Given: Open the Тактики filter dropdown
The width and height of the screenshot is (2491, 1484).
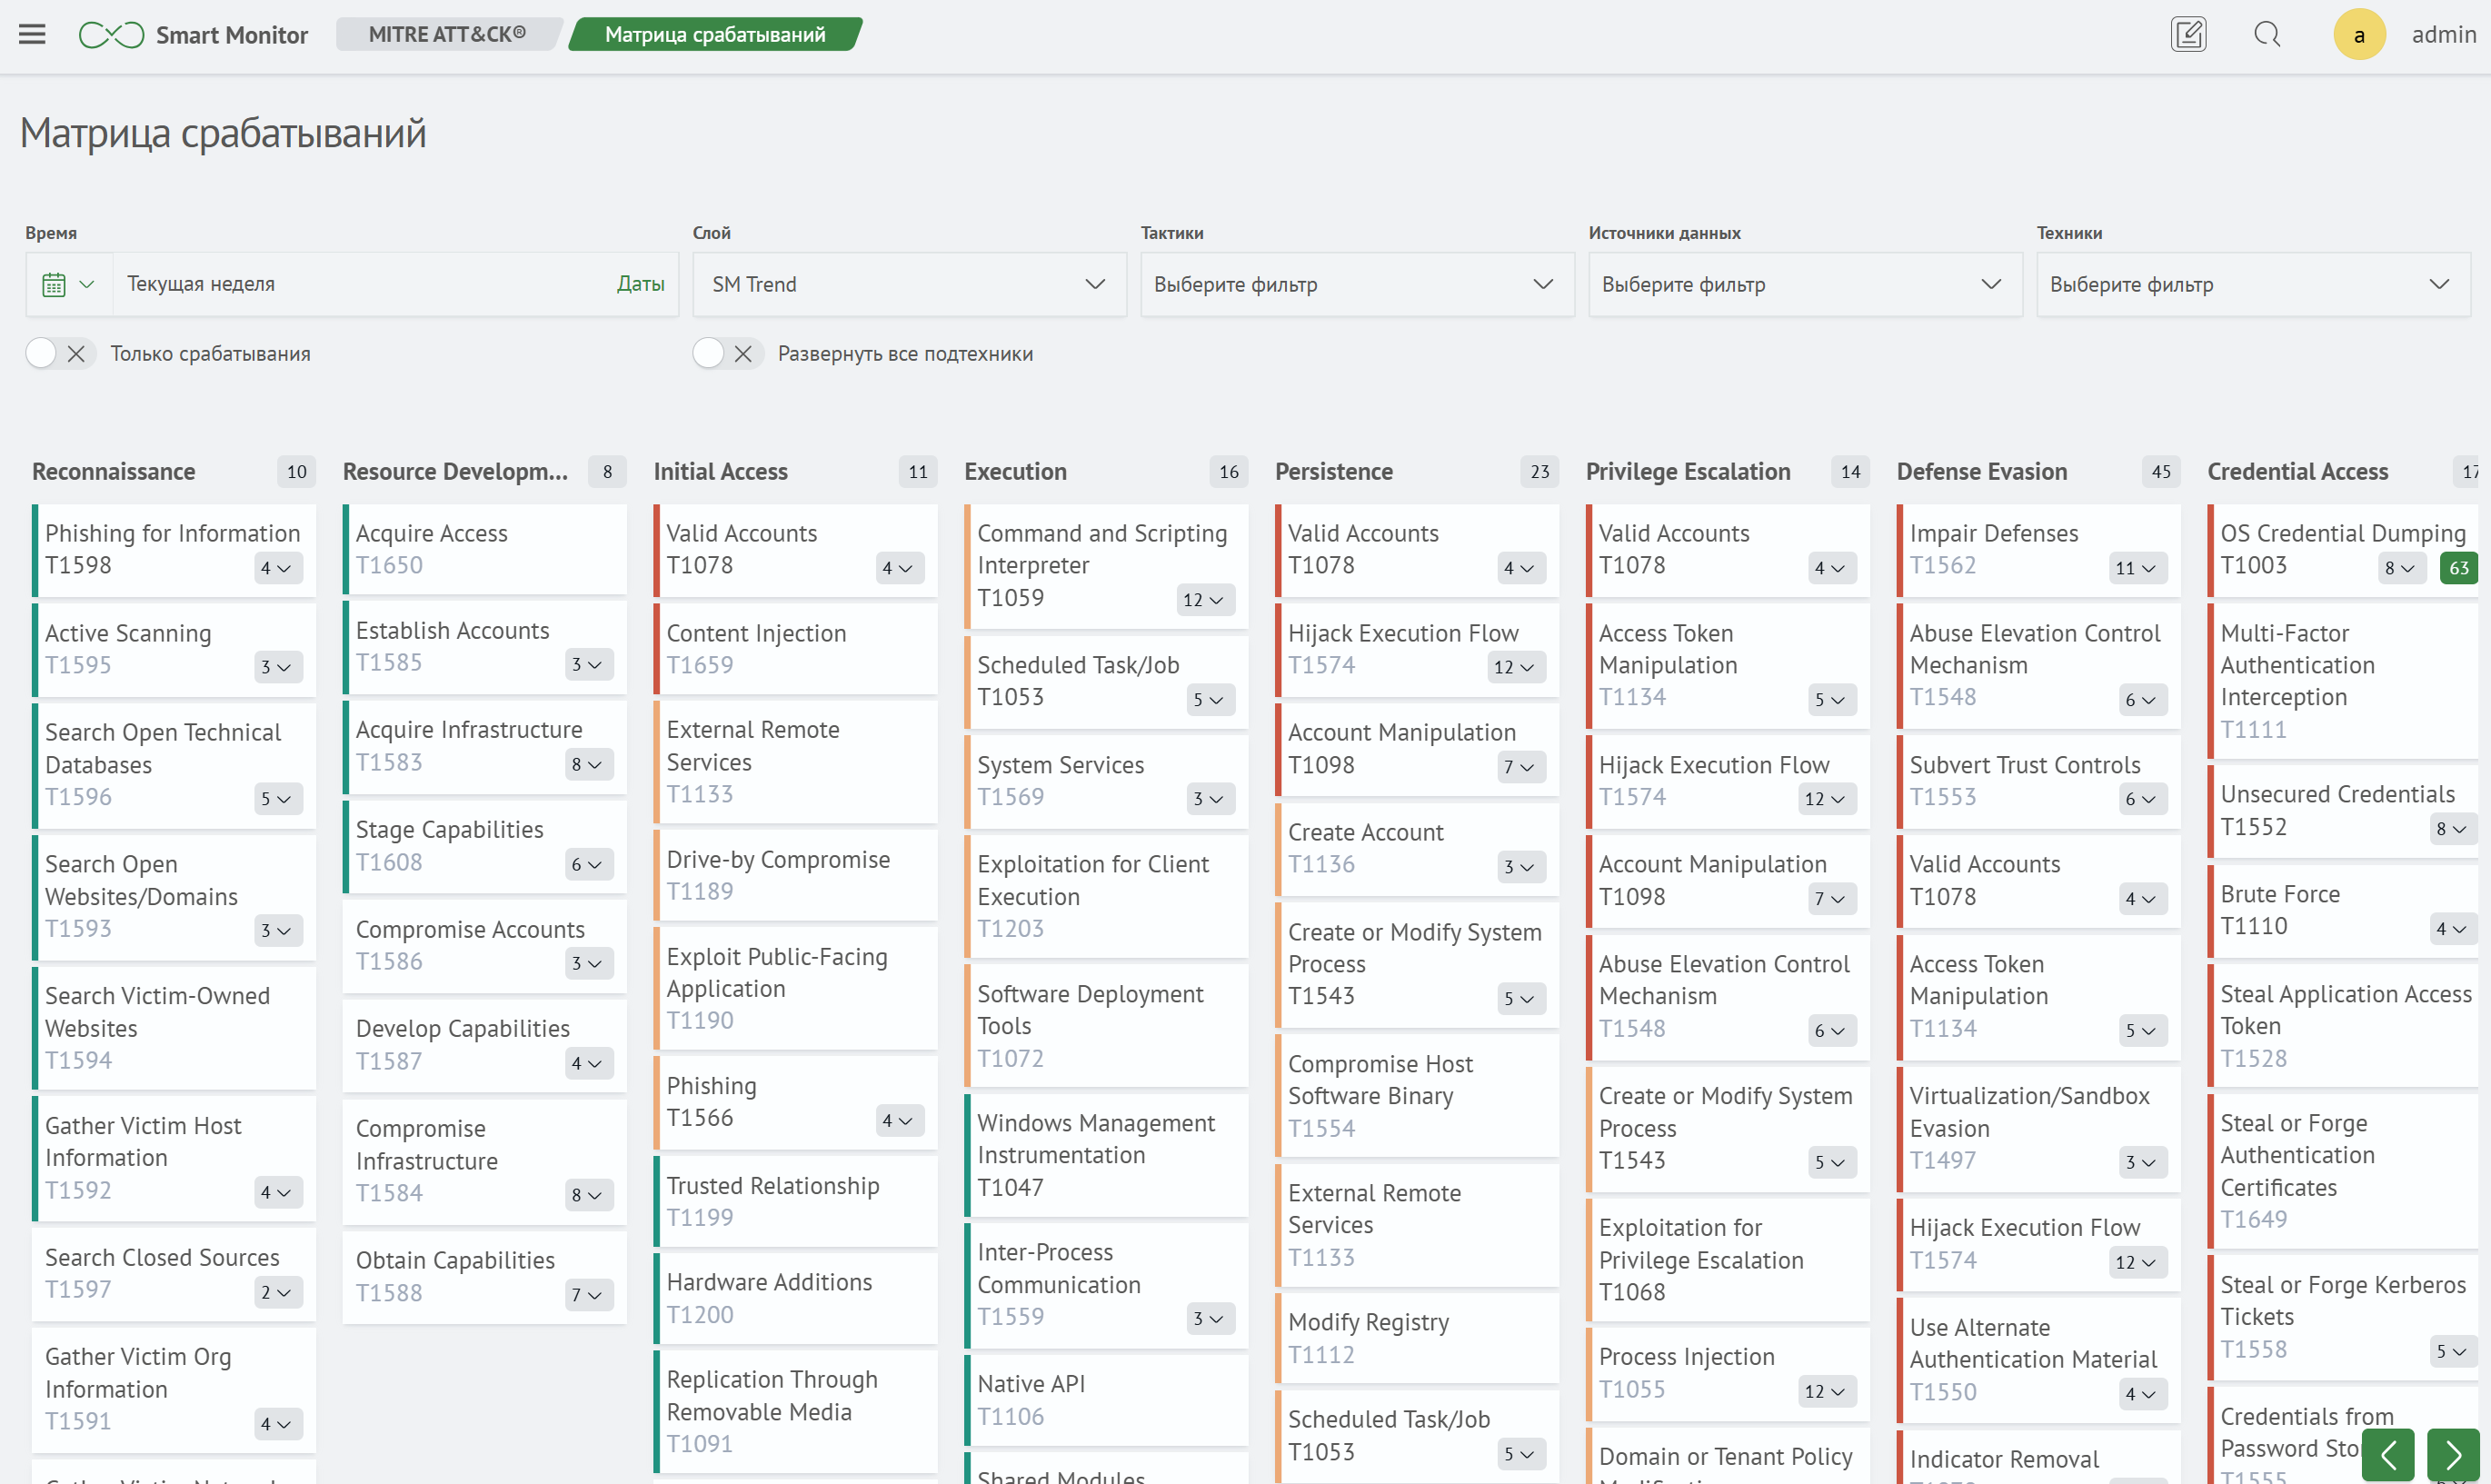Looking at the screenshot, I should click(x=1356, y=285).
